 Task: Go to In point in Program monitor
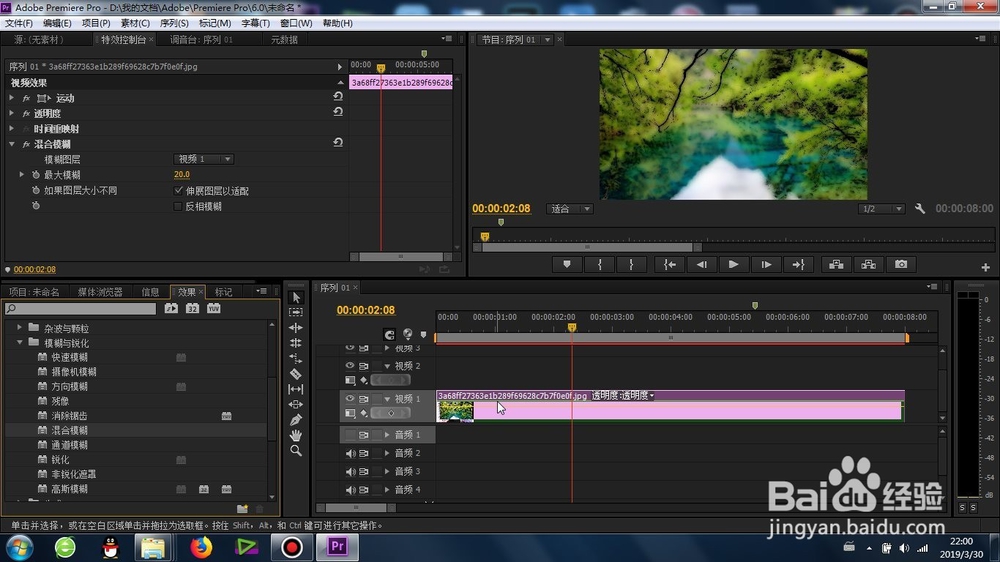pyautogui.click(x=670, y=265)
